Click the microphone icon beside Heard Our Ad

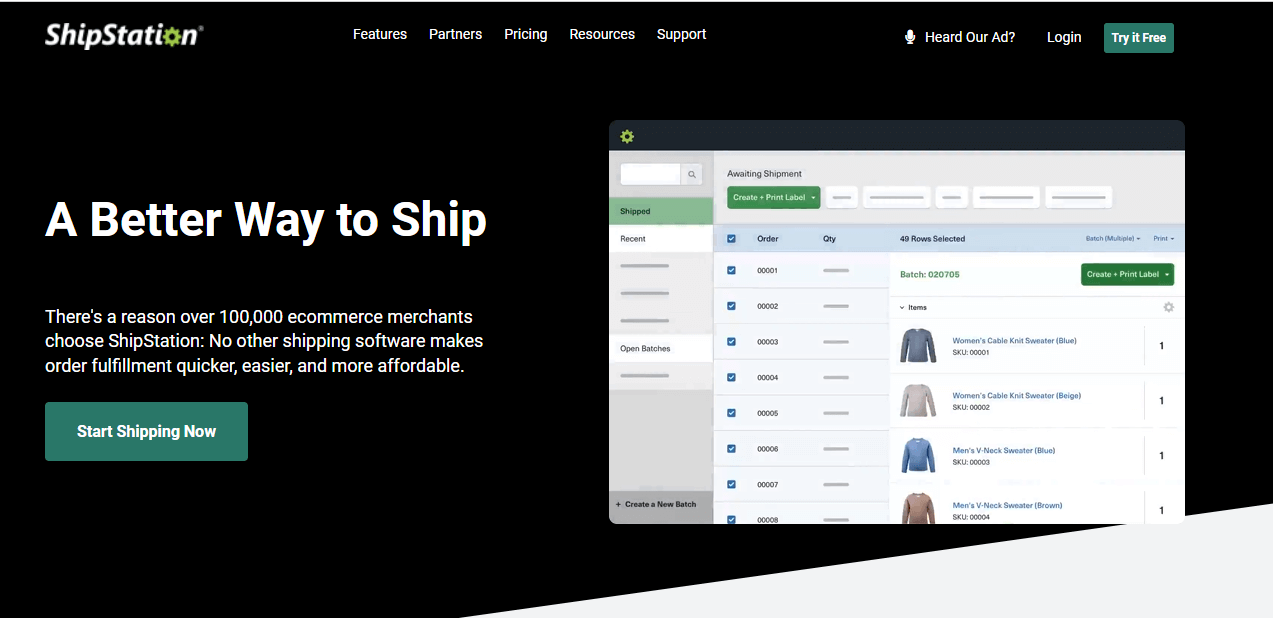point(910,37)
